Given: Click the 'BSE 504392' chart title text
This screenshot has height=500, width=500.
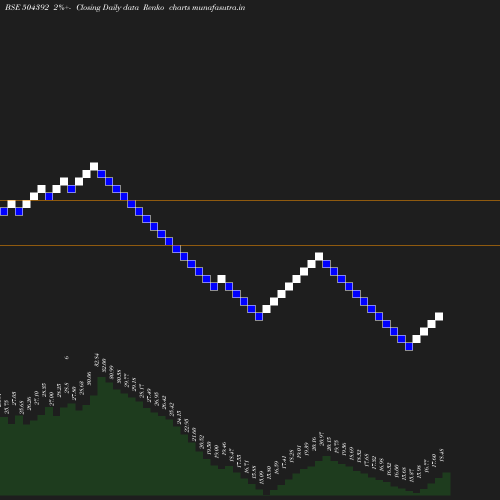Looking at the screenshot, I should [x=27, y=7].
